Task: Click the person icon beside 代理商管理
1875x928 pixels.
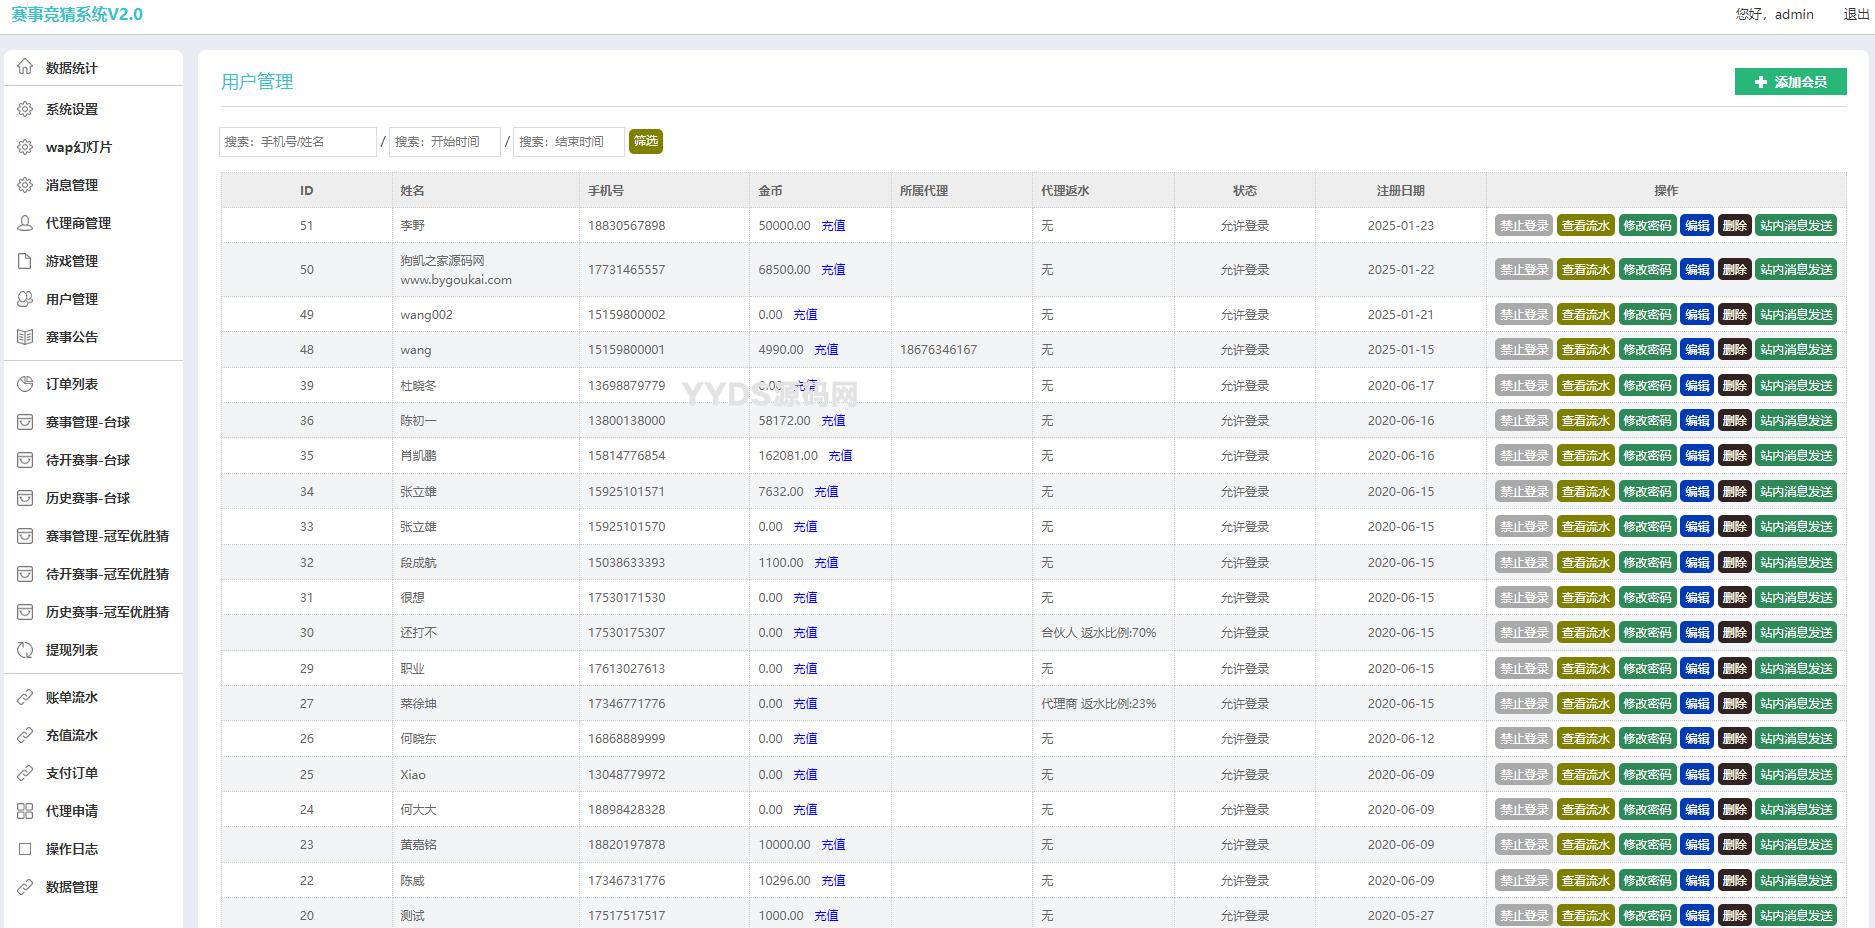Action: 25,223
